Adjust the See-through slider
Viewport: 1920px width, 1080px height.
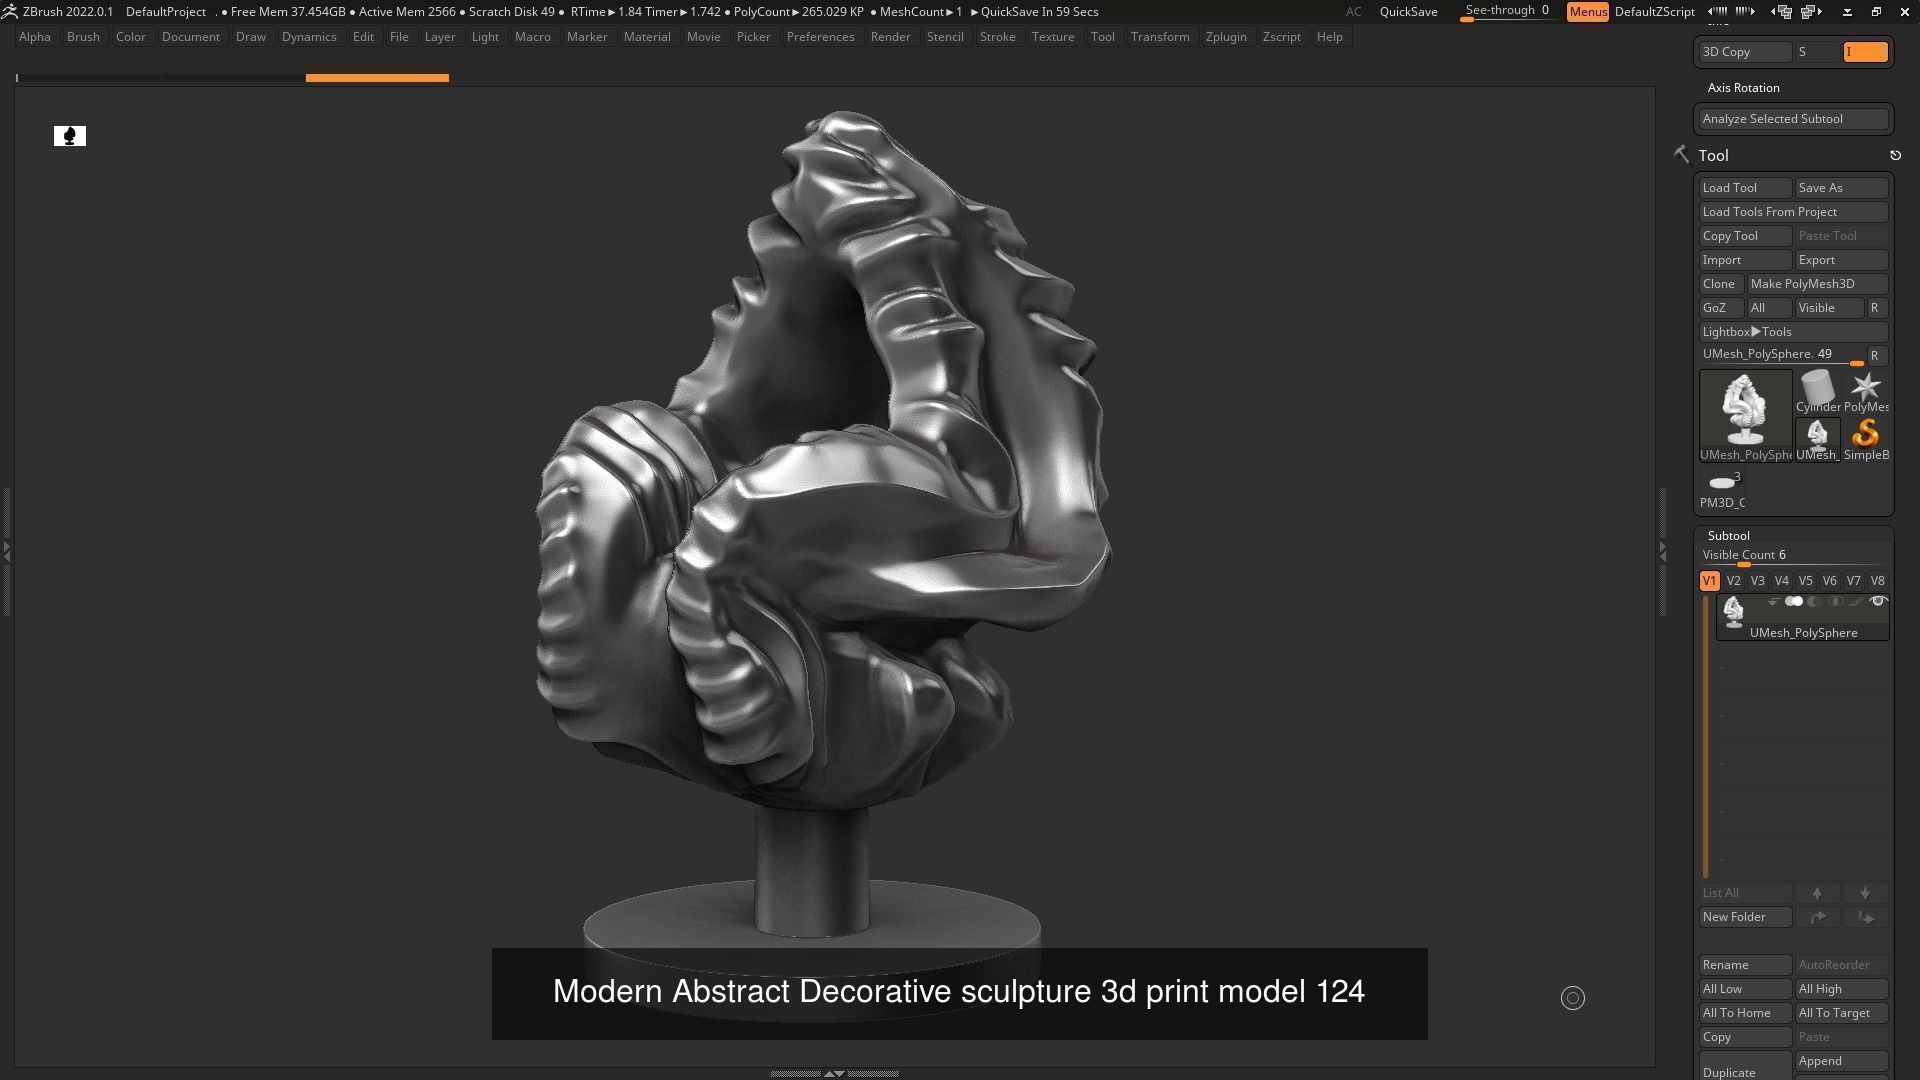pyautogui.click(x=1509, y=12)
